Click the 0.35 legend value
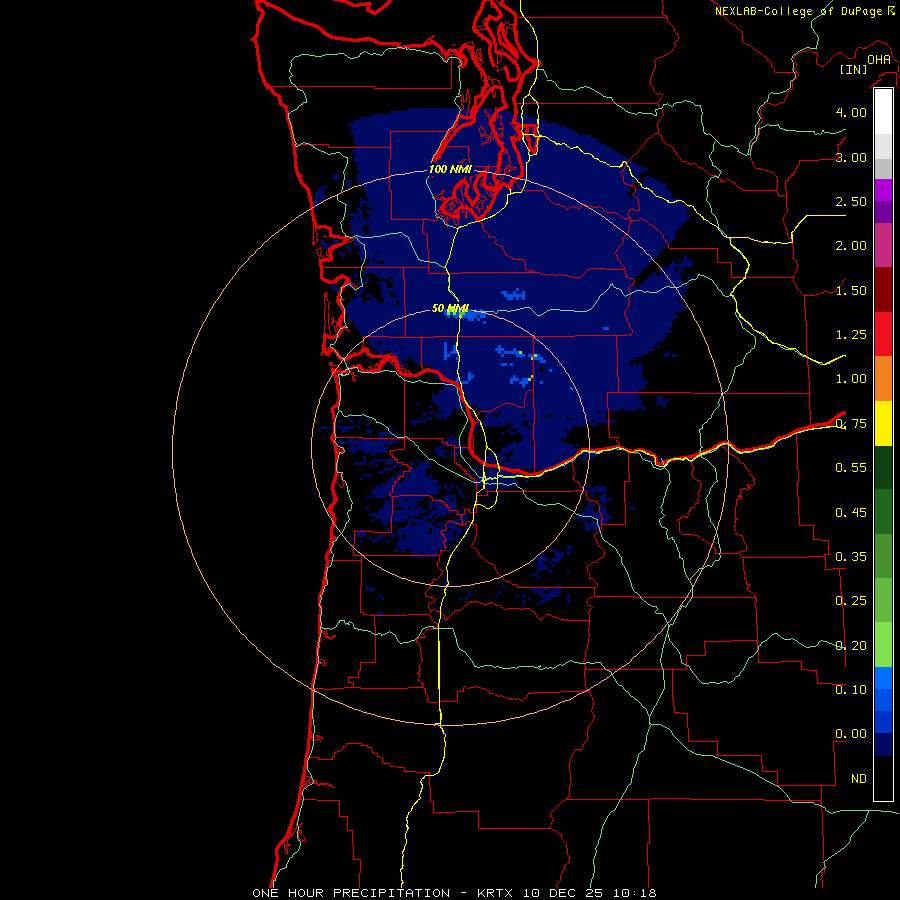The width and height of the screenshot is (900, 900). coord(851,557)
